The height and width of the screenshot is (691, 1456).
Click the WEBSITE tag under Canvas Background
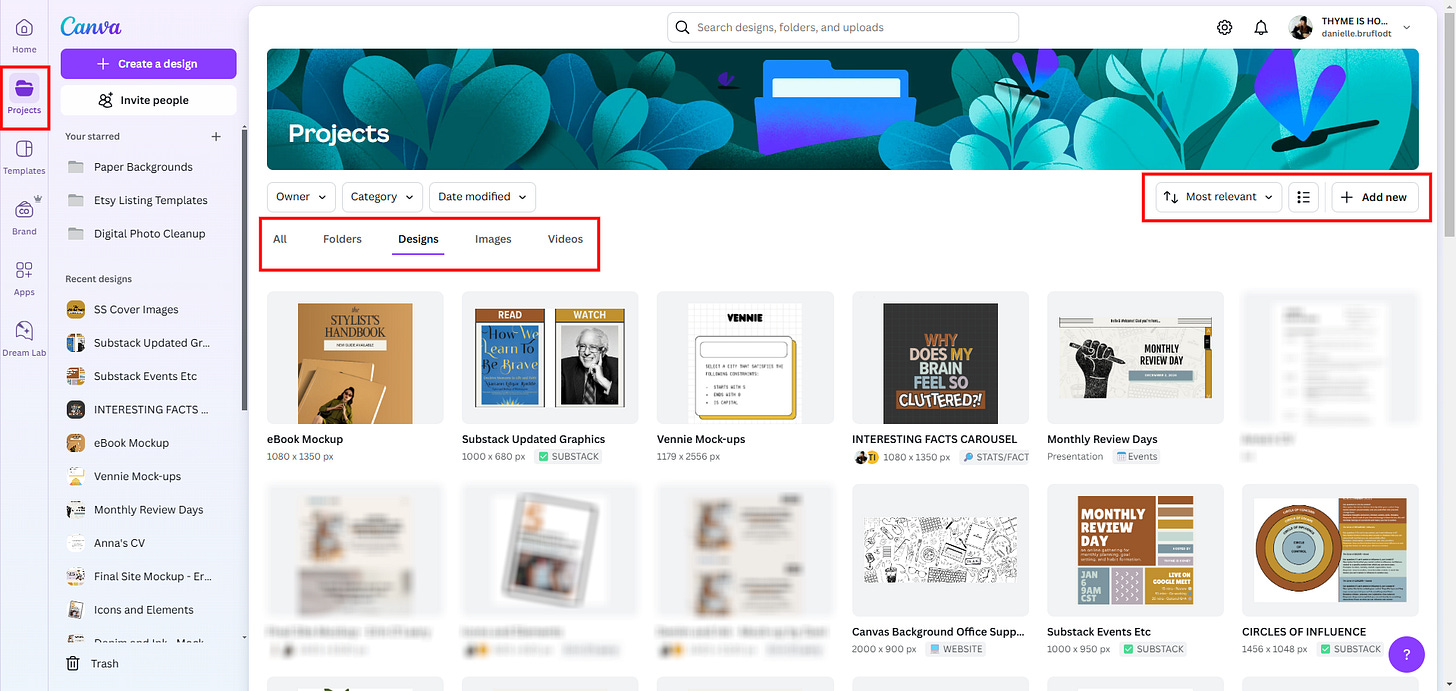(x=955, y=649)
